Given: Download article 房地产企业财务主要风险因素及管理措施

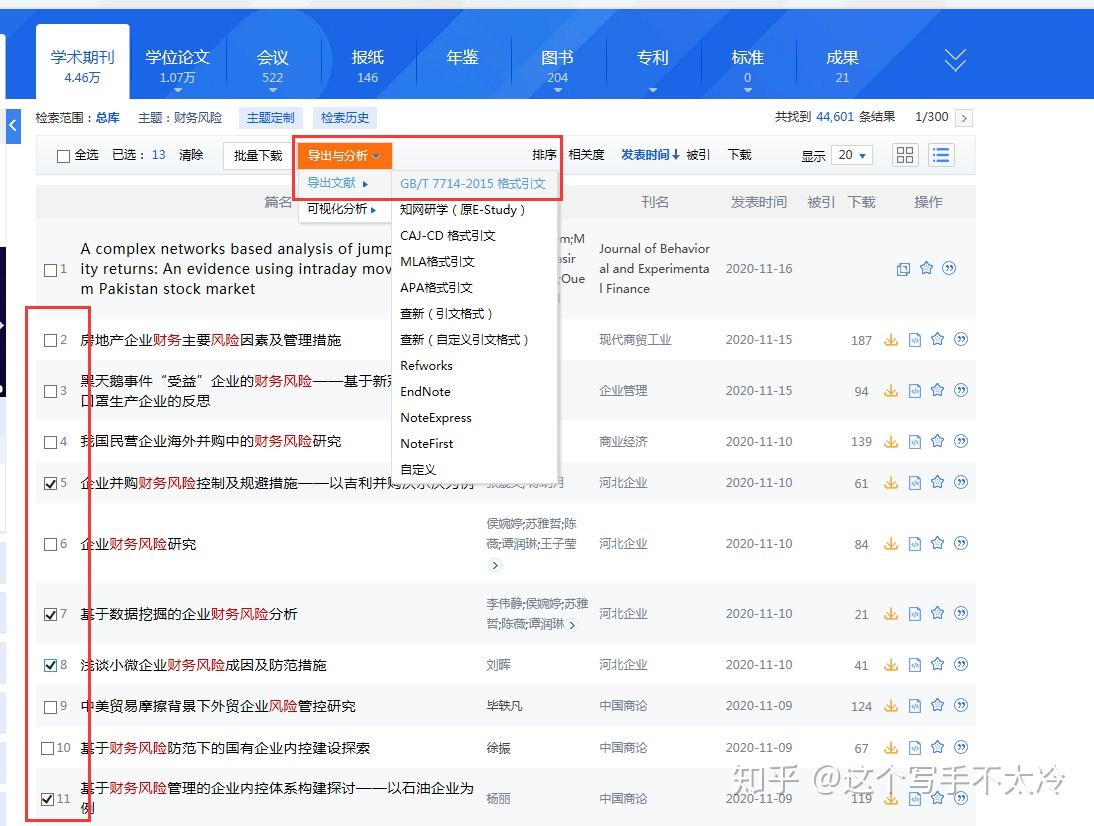Looking at the screenshot, I should 891,340.
